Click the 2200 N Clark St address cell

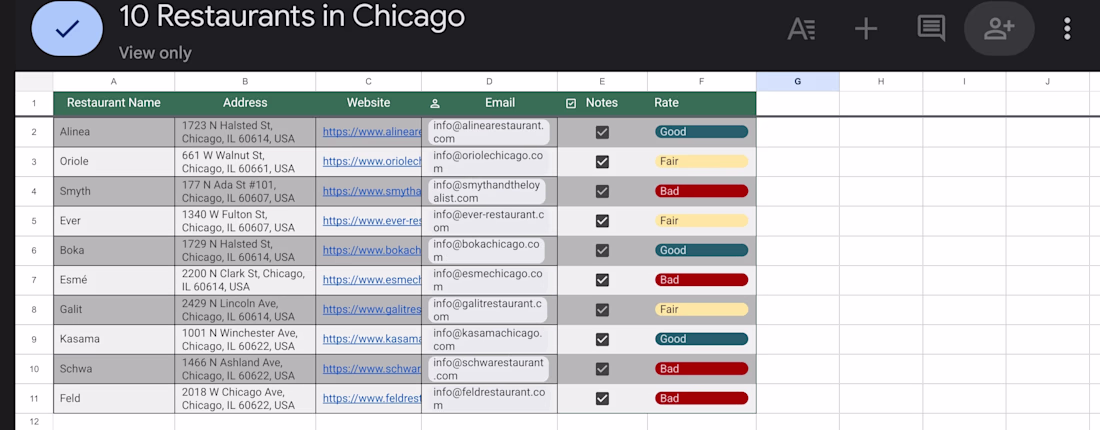tap(245, 280)
